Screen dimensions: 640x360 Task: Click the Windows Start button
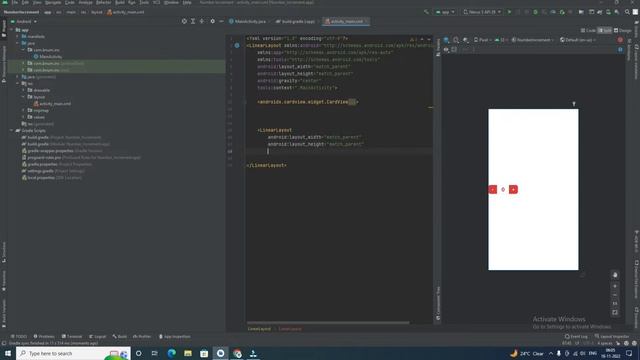tap(8, 353)
